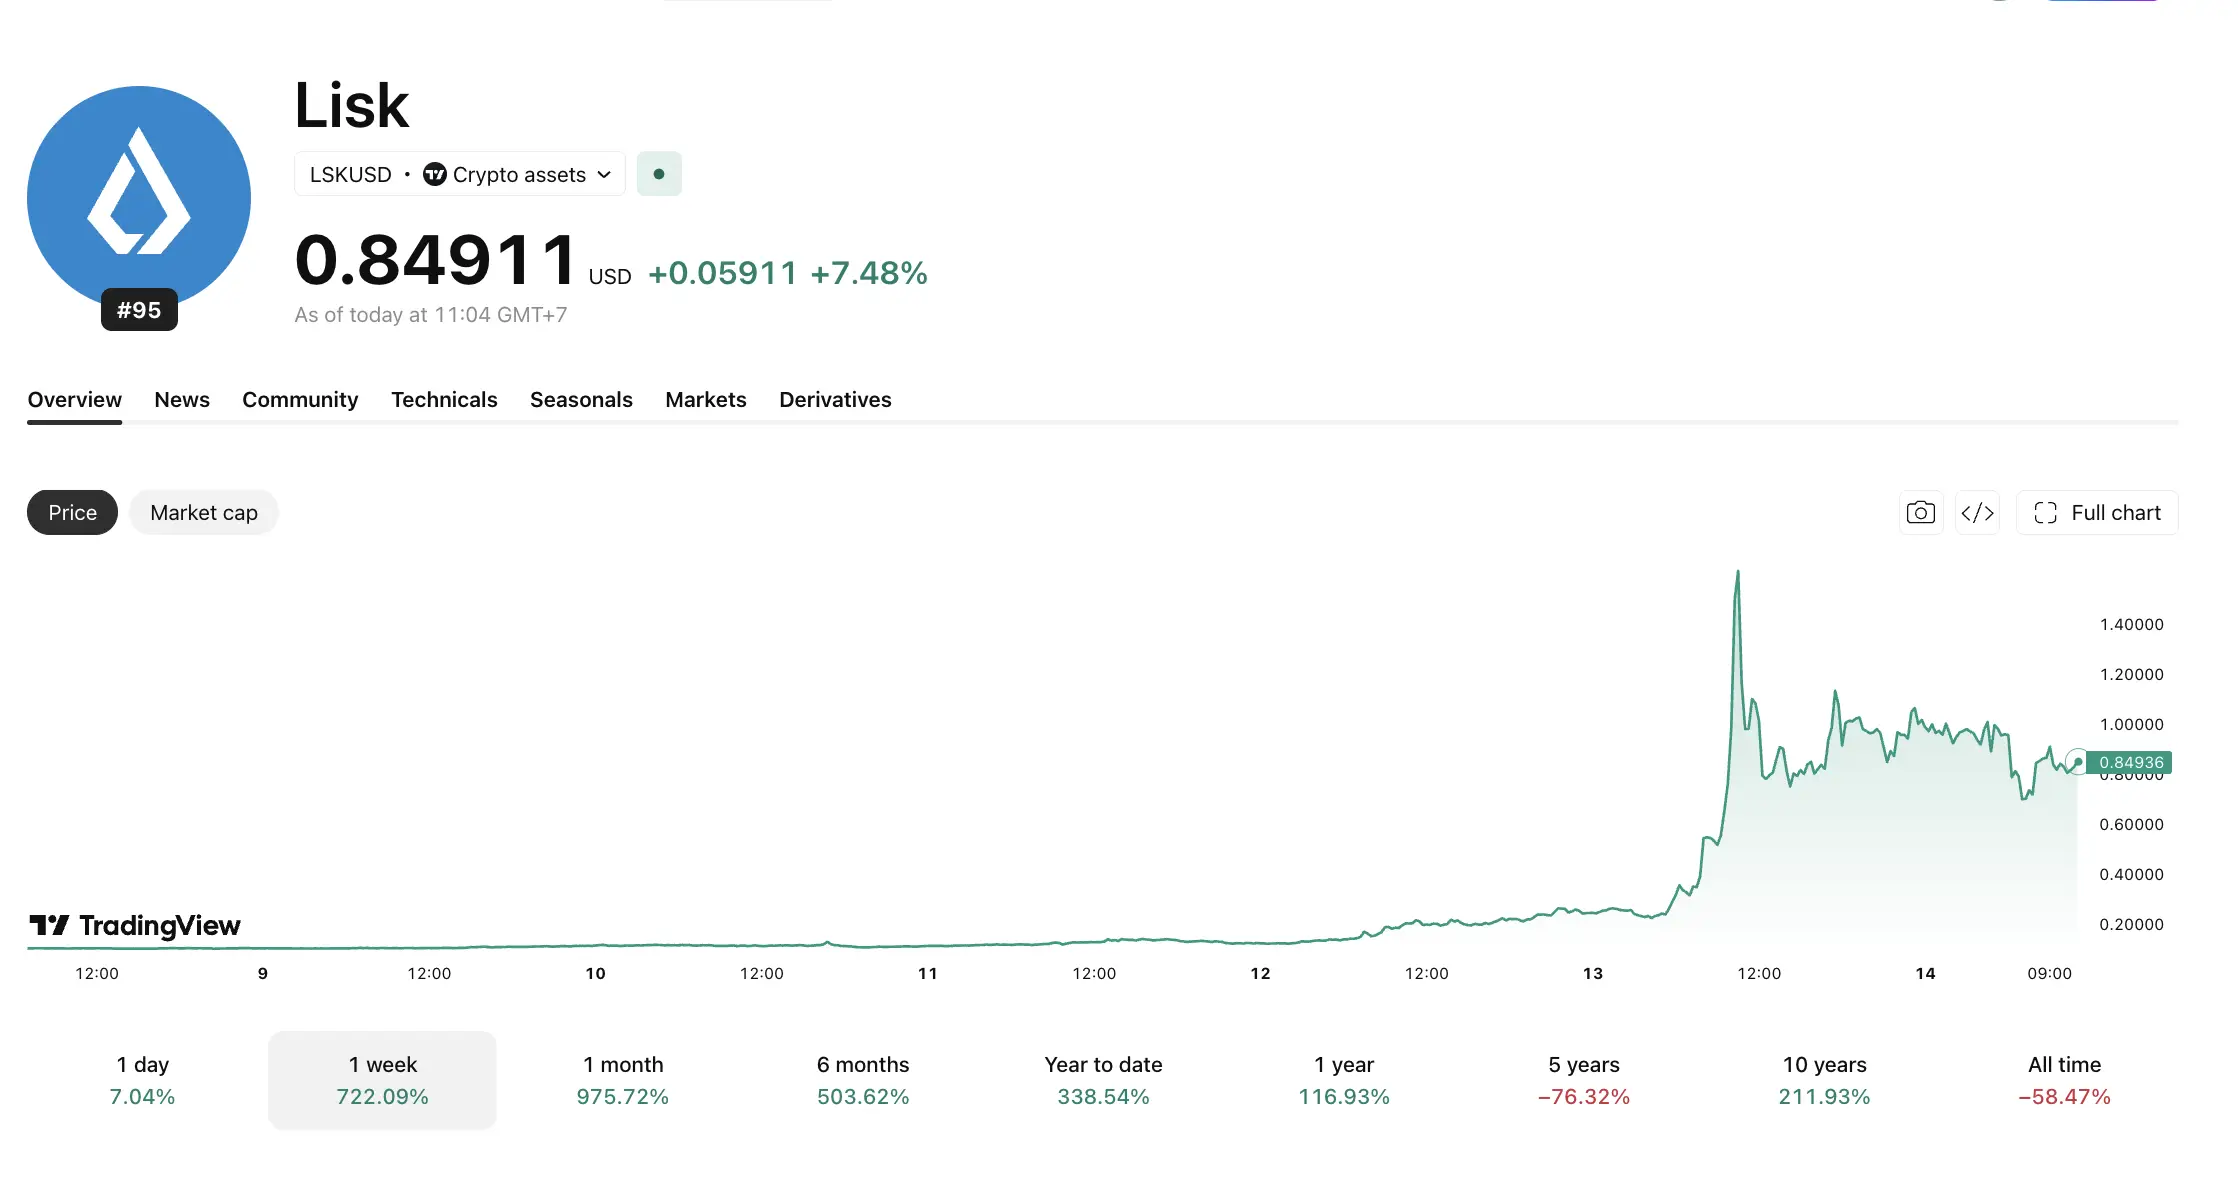Click the TradingView logo on chart
The width and height of the screenshot is (2238, 1202).
(135, 926)
